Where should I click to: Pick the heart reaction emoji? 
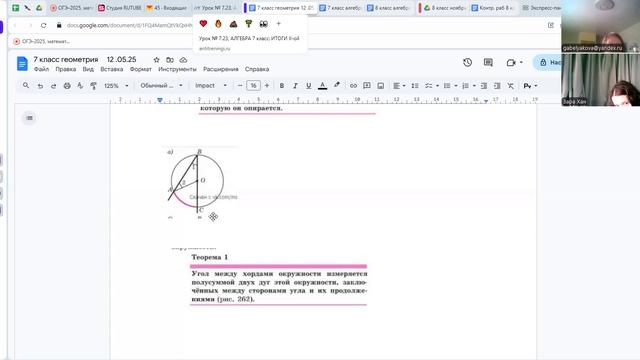pos(203,24)
